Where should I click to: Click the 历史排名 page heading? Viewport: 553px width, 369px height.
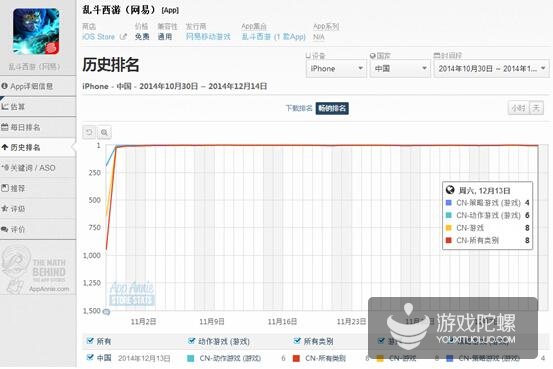point(111,65)
